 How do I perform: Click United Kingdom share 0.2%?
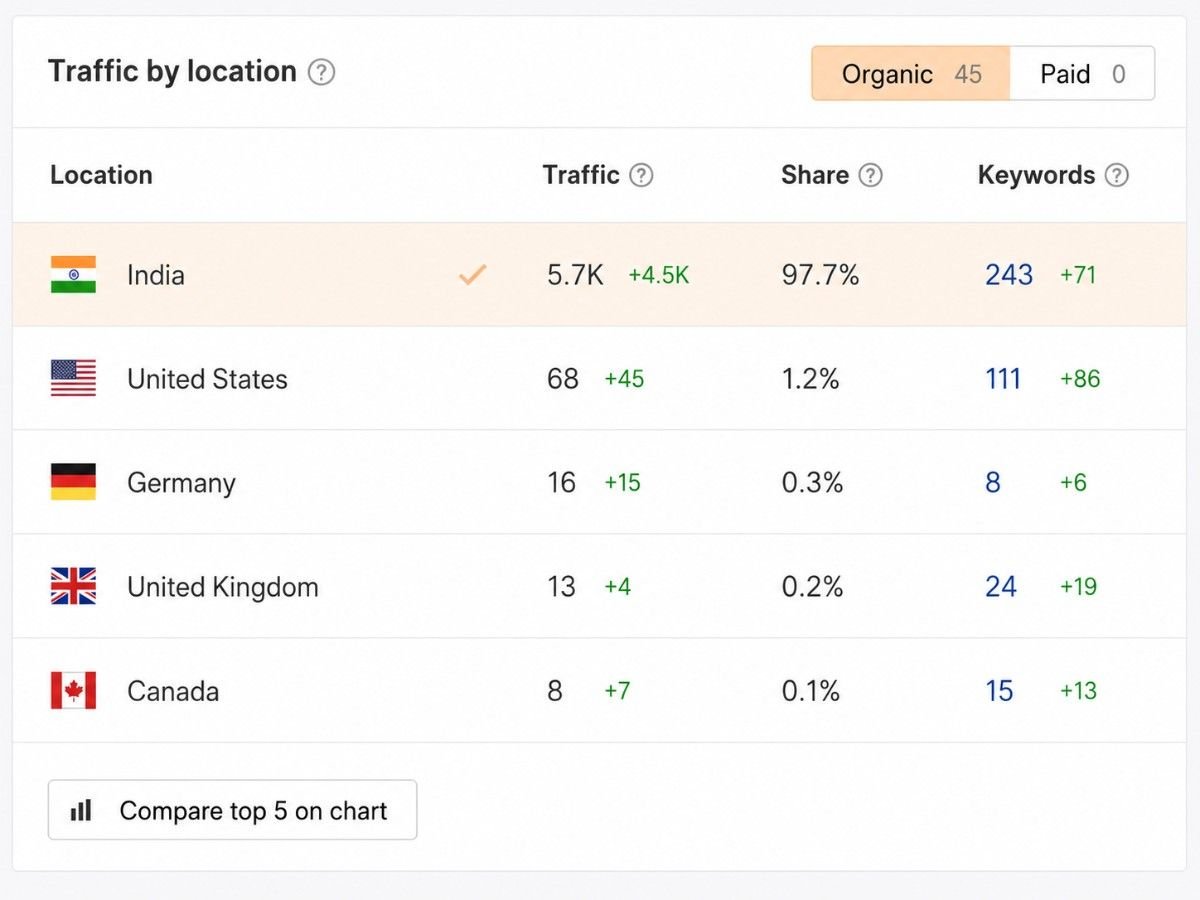click(813, 587)
